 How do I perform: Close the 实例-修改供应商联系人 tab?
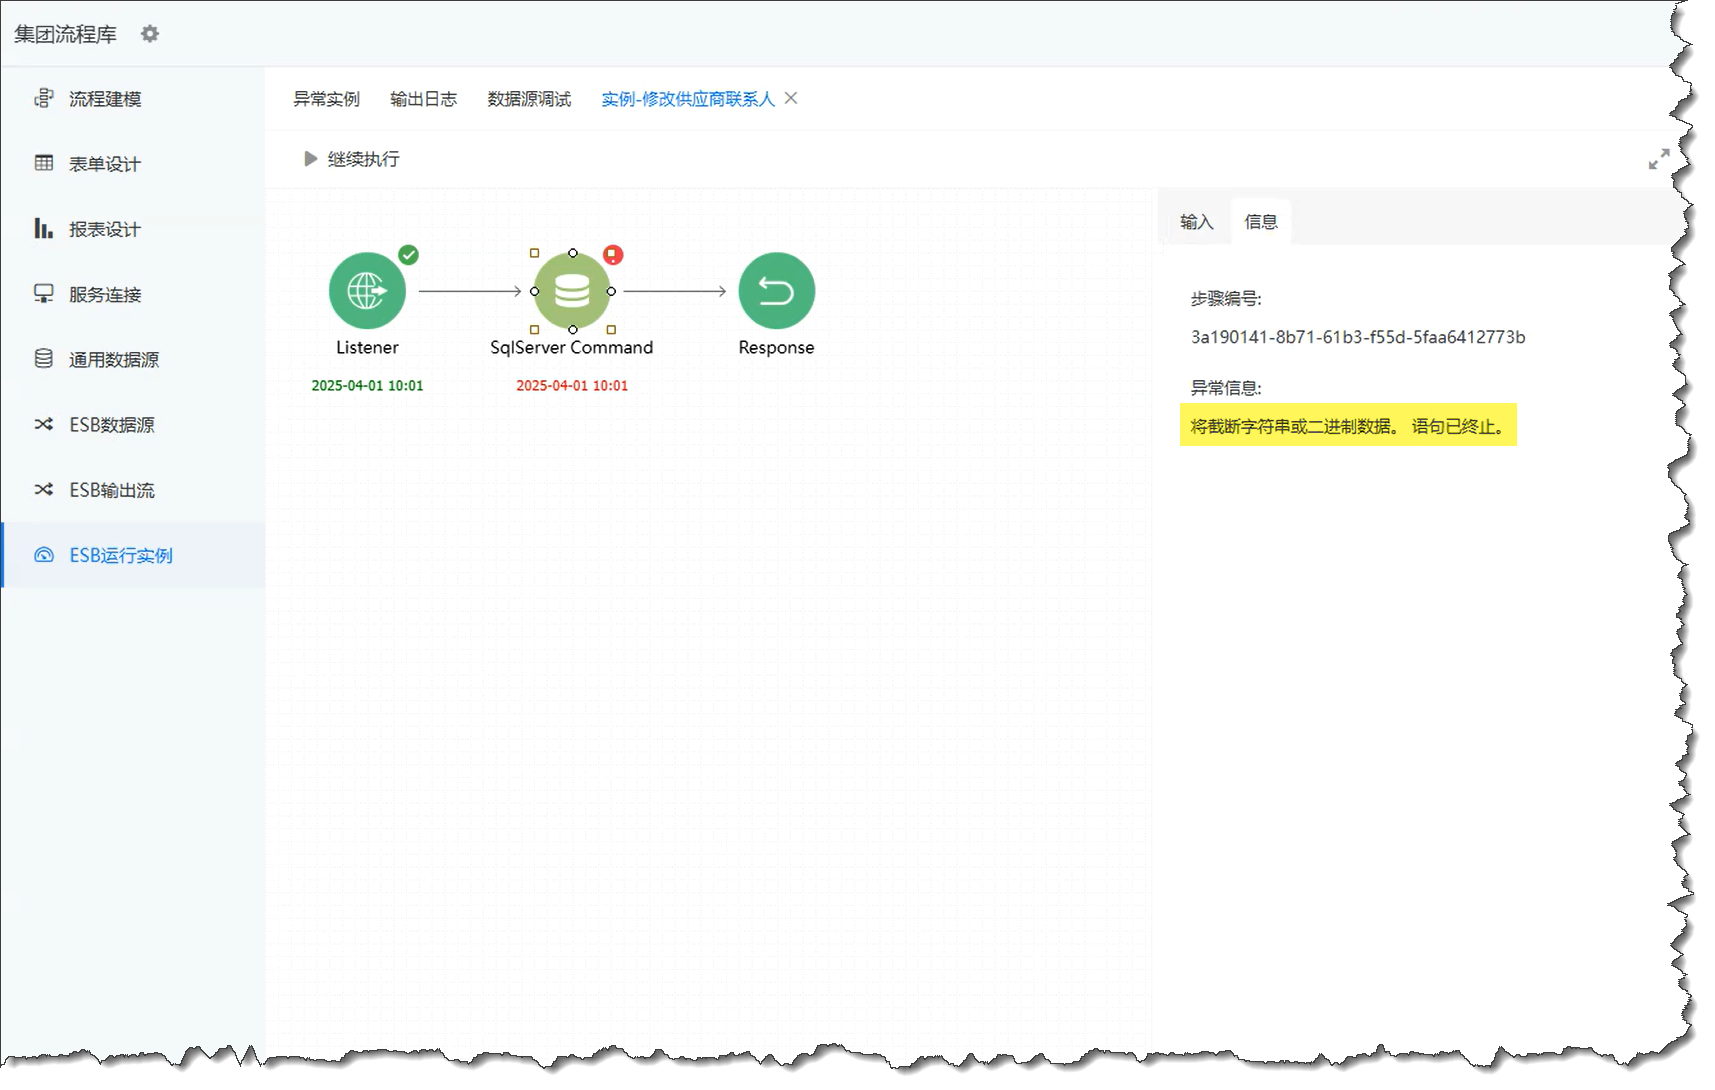pyautogui.click(x=790, y=99)
